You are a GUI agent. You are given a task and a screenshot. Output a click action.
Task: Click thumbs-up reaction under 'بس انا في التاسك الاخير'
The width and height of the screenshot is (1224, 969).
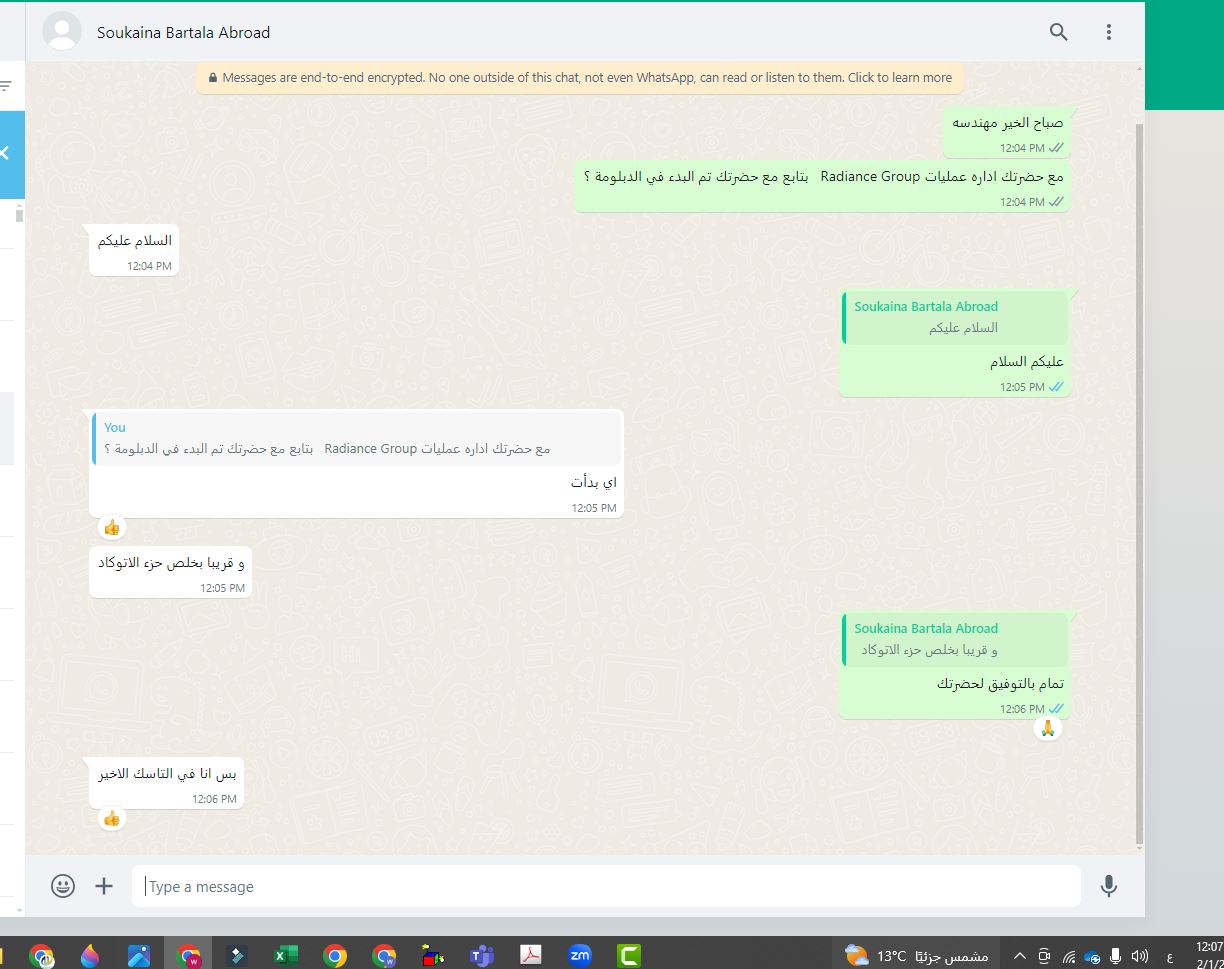111,818
